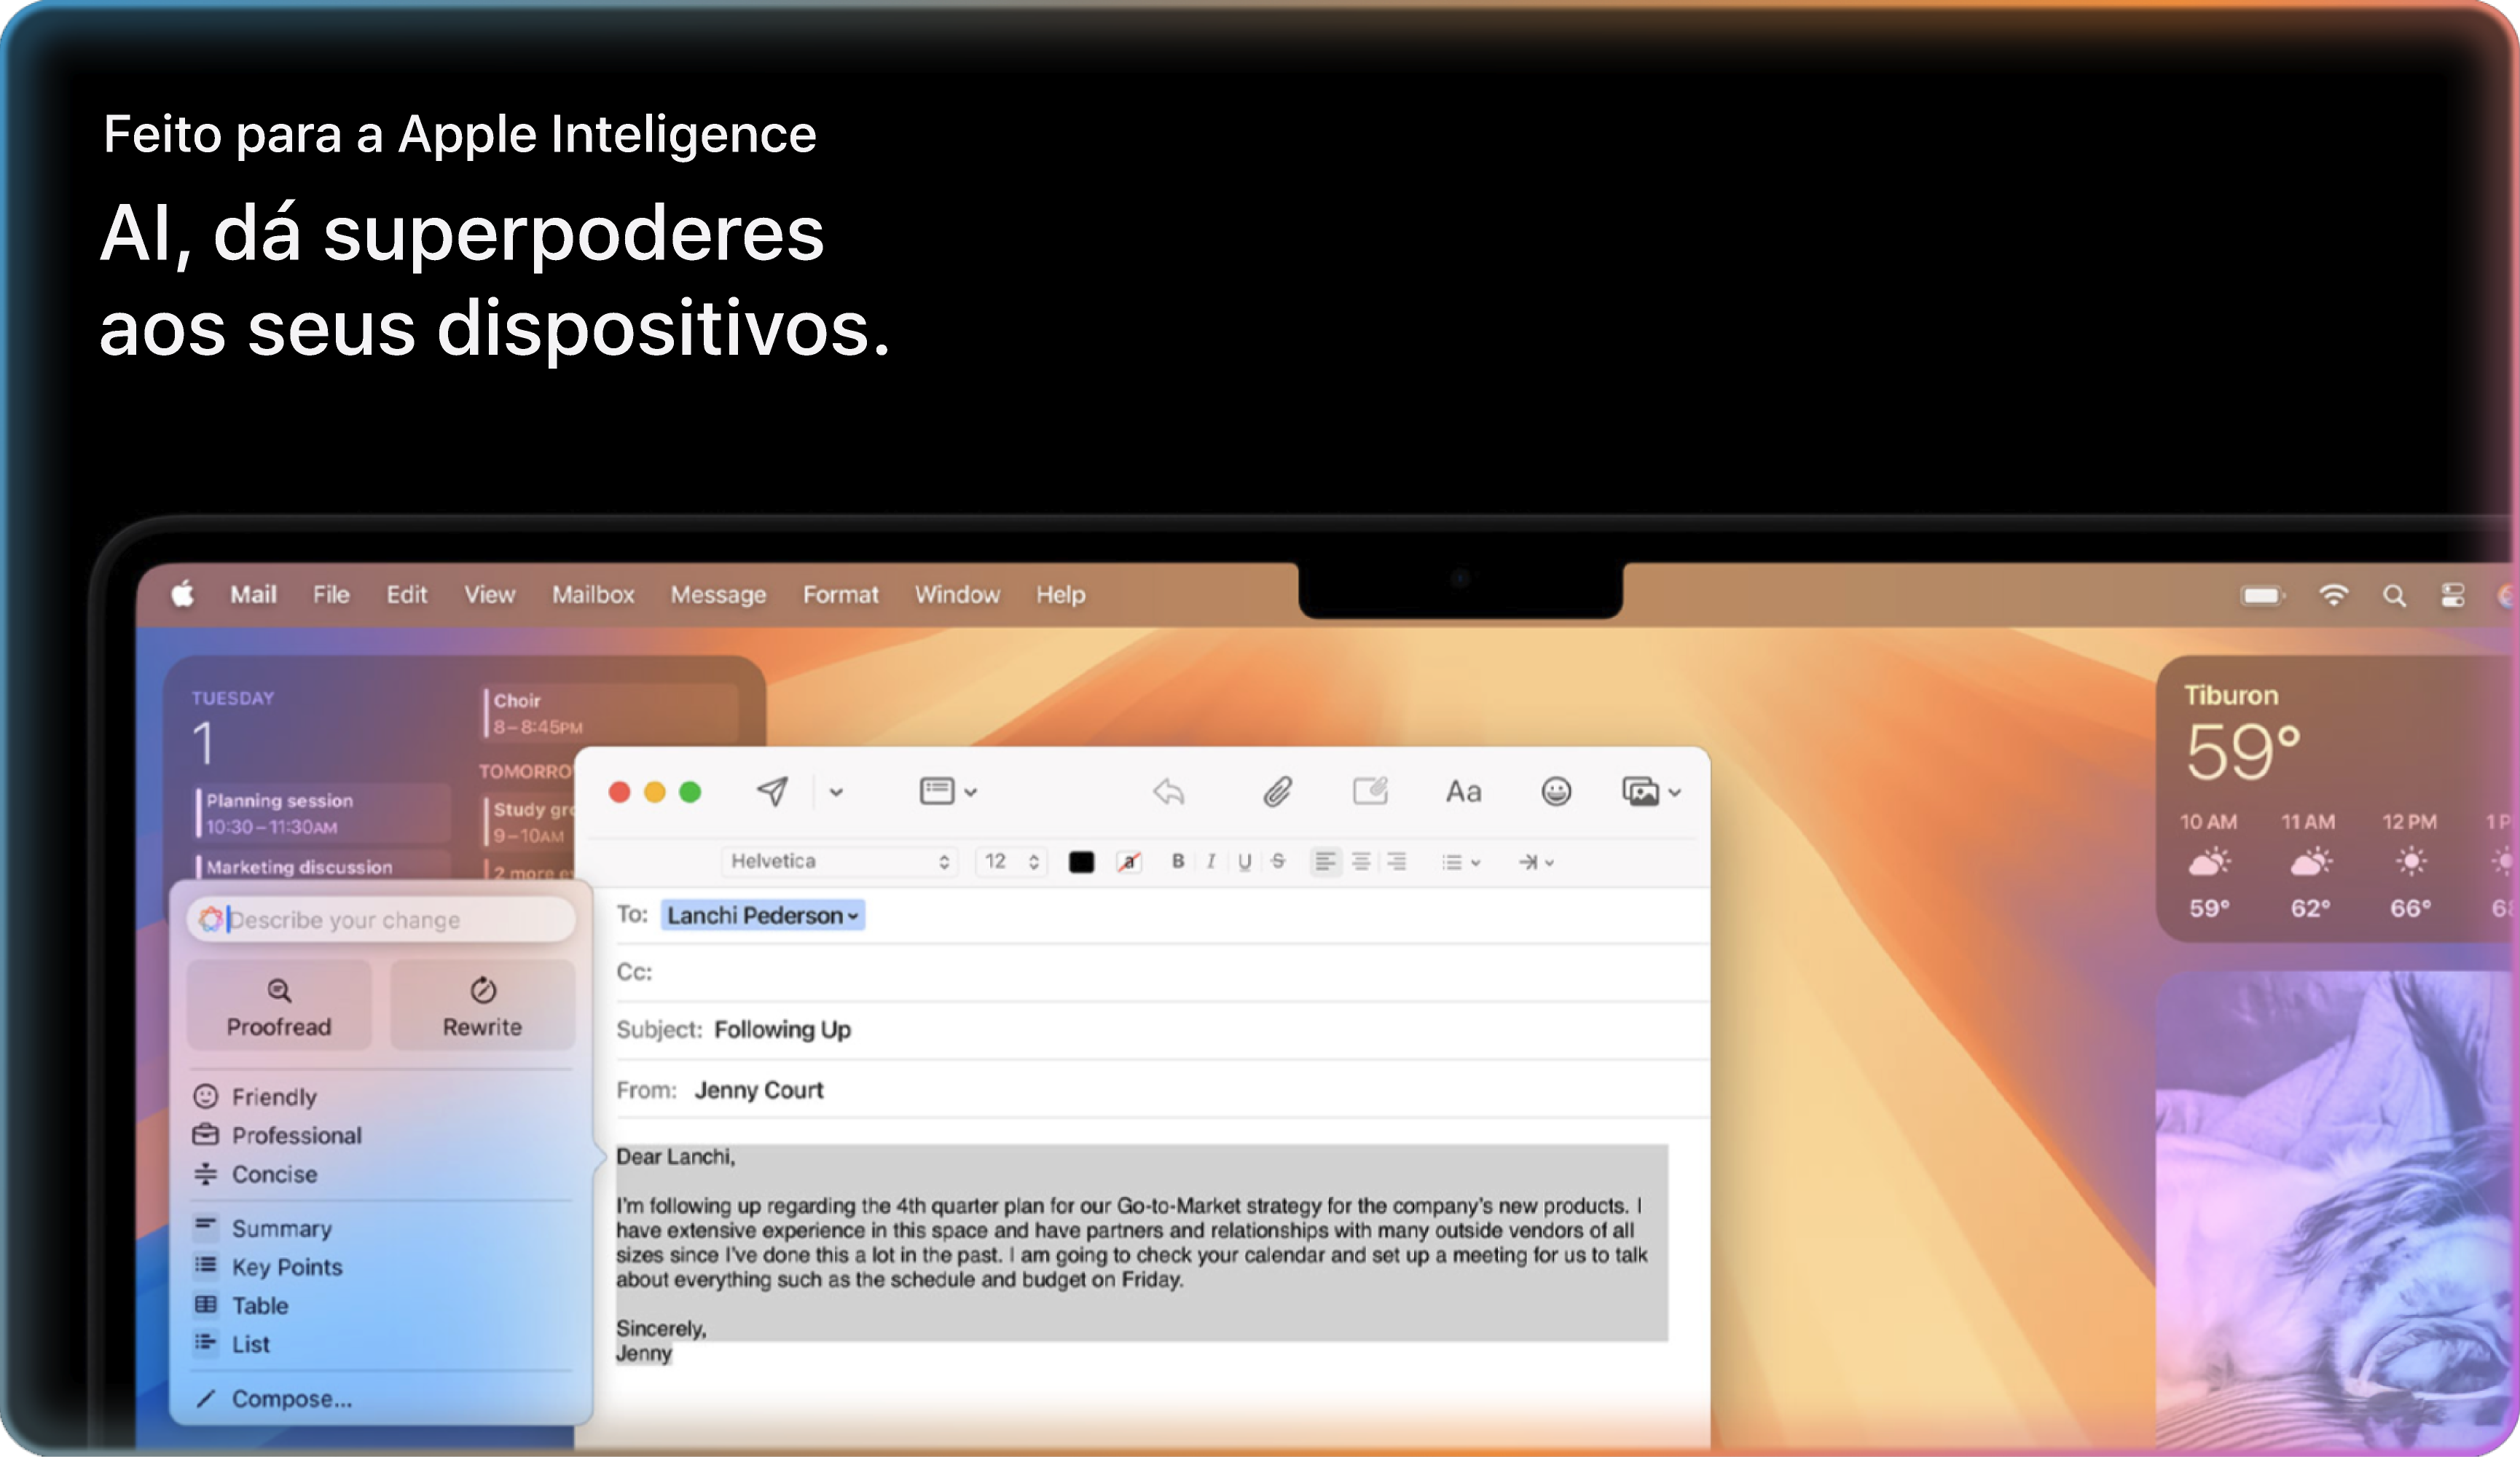
Task: Choose the Friendly tone option
Action: tap(255, 1097)
